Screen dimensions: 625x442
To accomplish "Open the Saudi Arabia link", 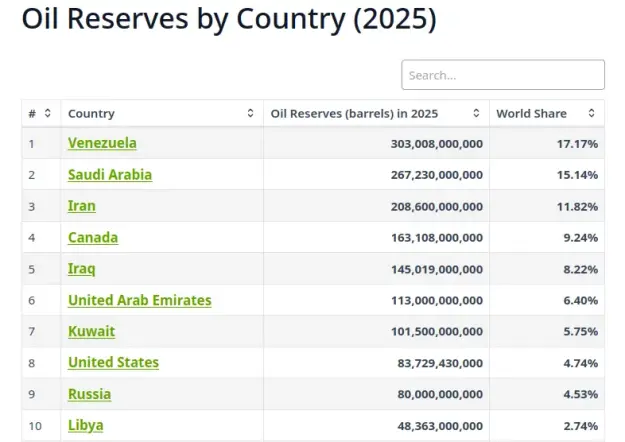I will 110,175.
